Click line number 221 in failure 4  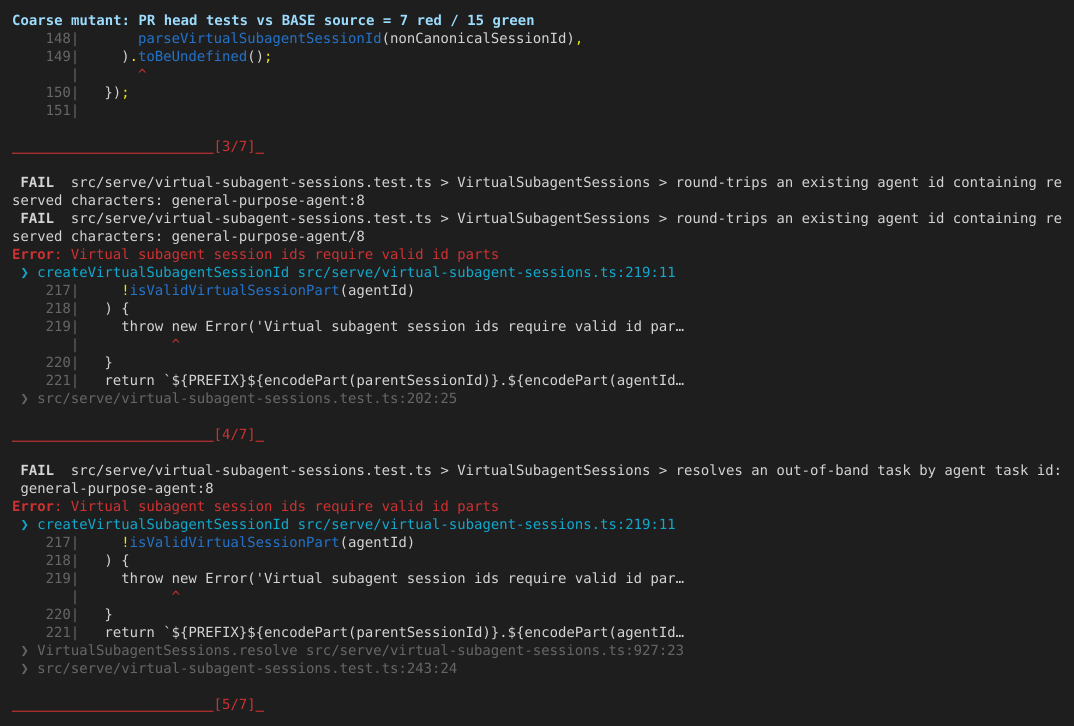click(x=58, y=633)
